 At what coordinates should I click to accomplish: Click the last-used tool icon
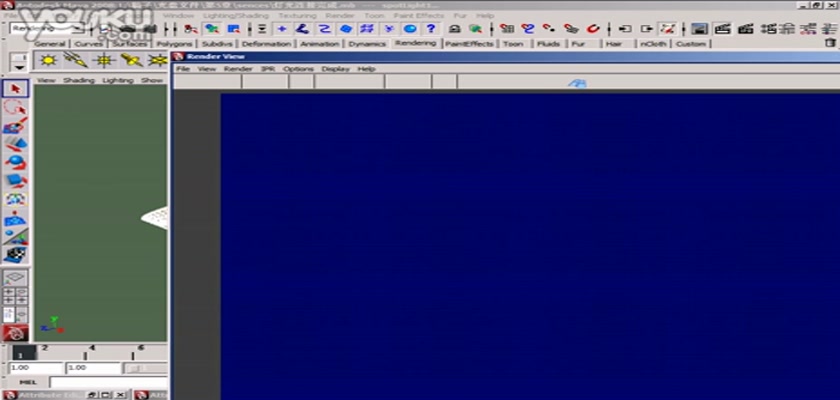[16, 255]
